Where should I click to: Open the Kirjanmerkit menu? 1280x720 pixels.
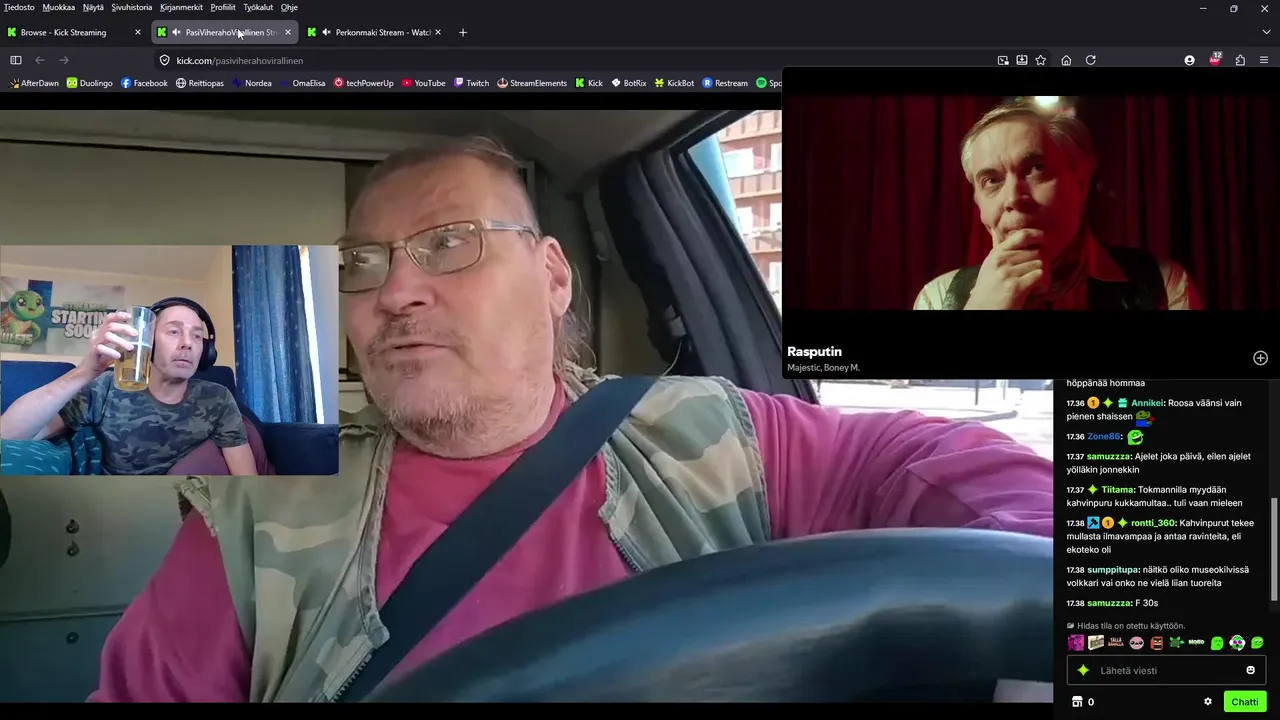point(182,7)
